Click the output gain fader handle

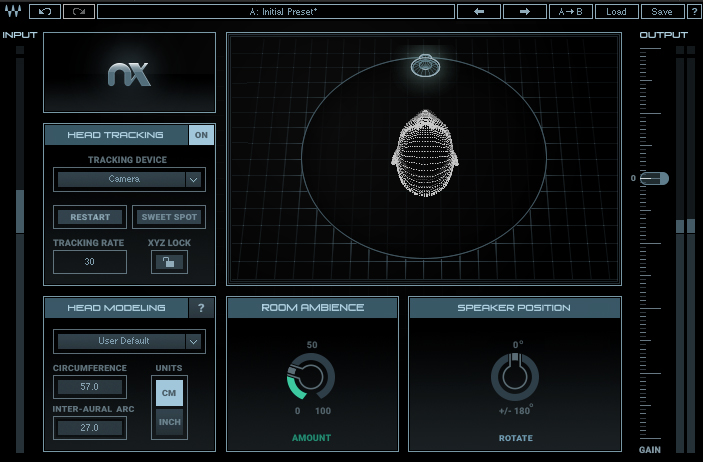[x=655, y=179]
